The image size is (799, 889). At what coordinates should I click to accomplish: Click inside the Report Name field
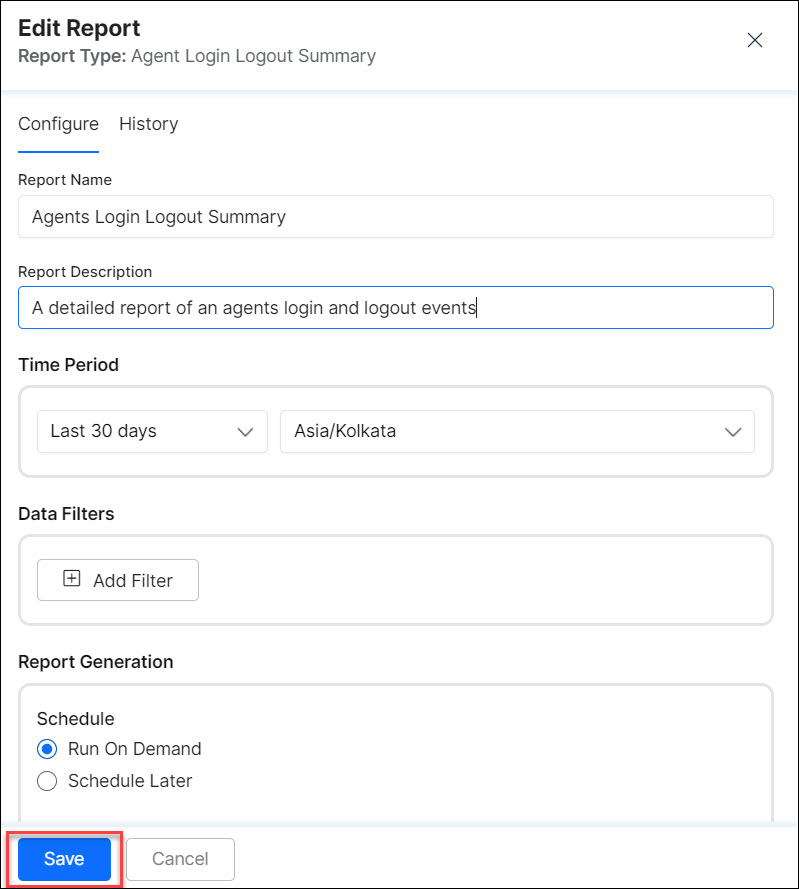pos(395,216)
